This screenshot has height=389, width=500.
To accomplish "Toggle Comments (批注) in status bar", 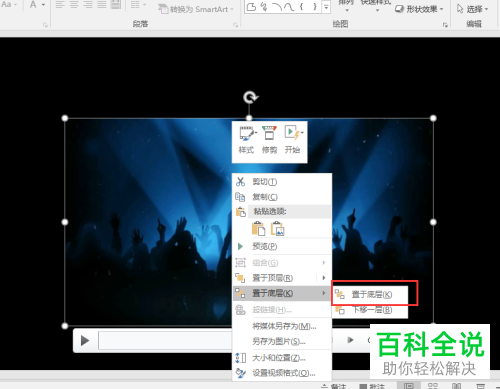I will click(372, 386).
